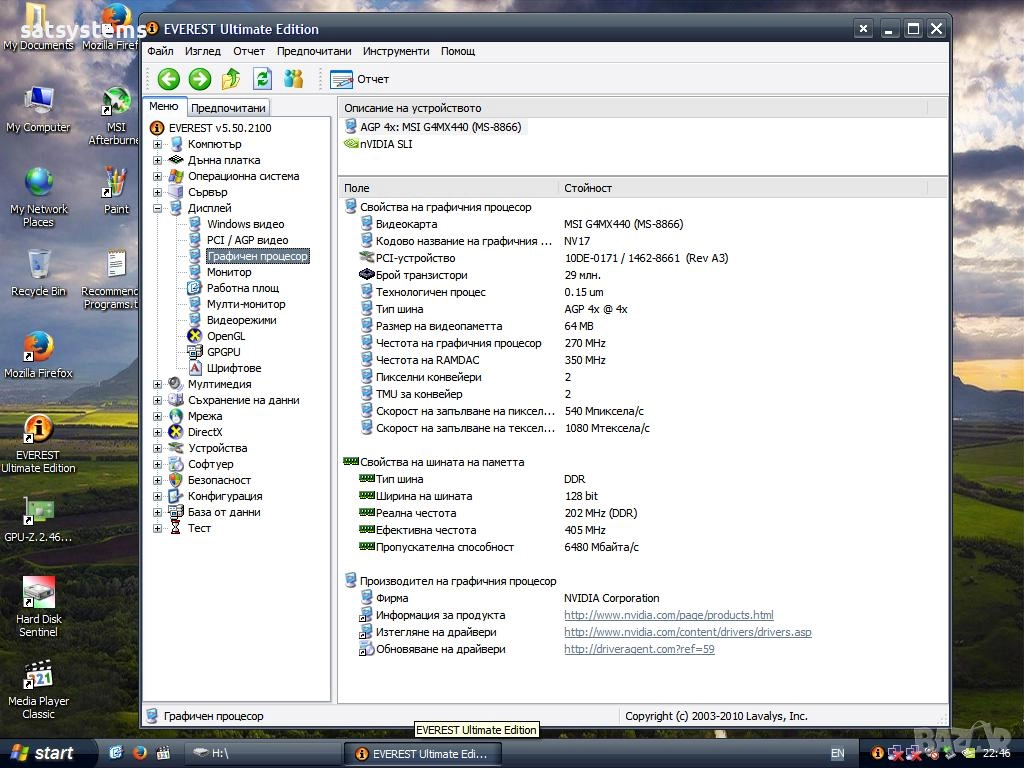Open the Инструменти menu
Screen dimensions: 1024x768
(396, 51)
